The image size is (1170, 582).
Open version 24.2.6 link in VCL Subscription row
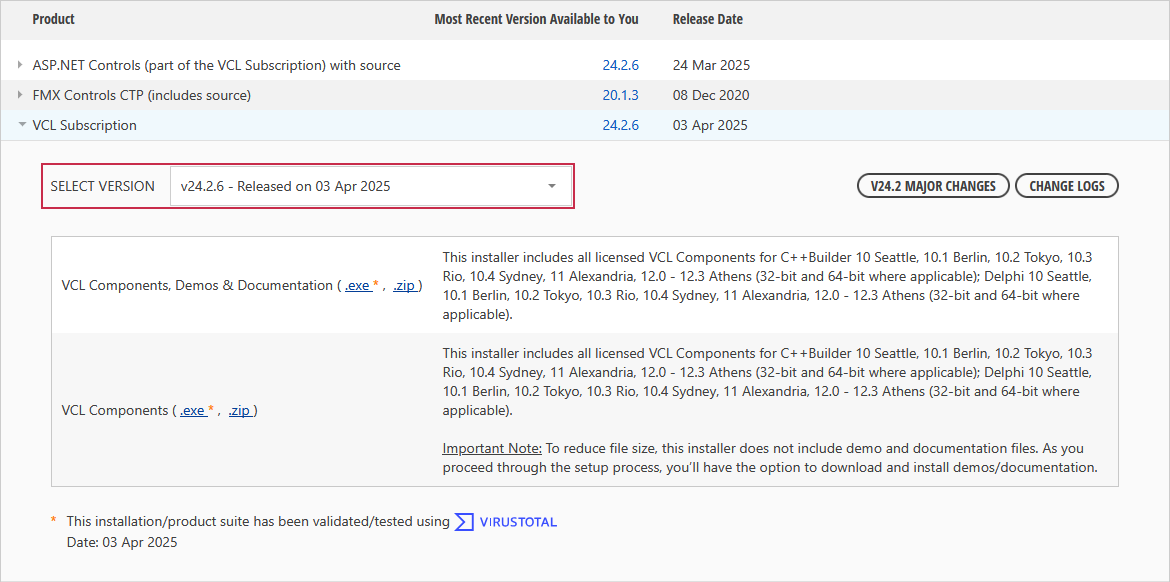(x=620, y=125)
